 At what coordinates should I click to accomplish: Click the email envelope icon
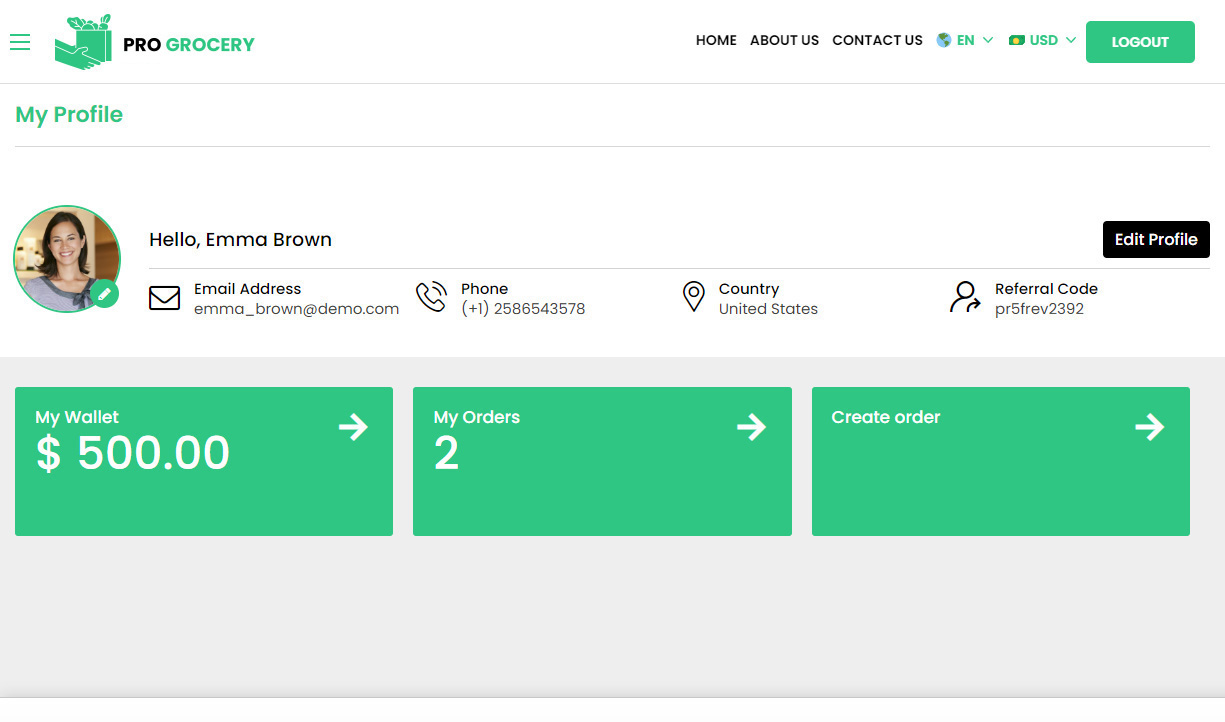tap(164, 298)
